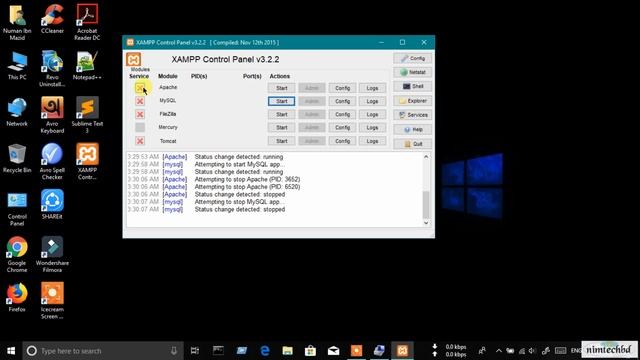Open Logs for MySQL

click(x=372, y=101)
